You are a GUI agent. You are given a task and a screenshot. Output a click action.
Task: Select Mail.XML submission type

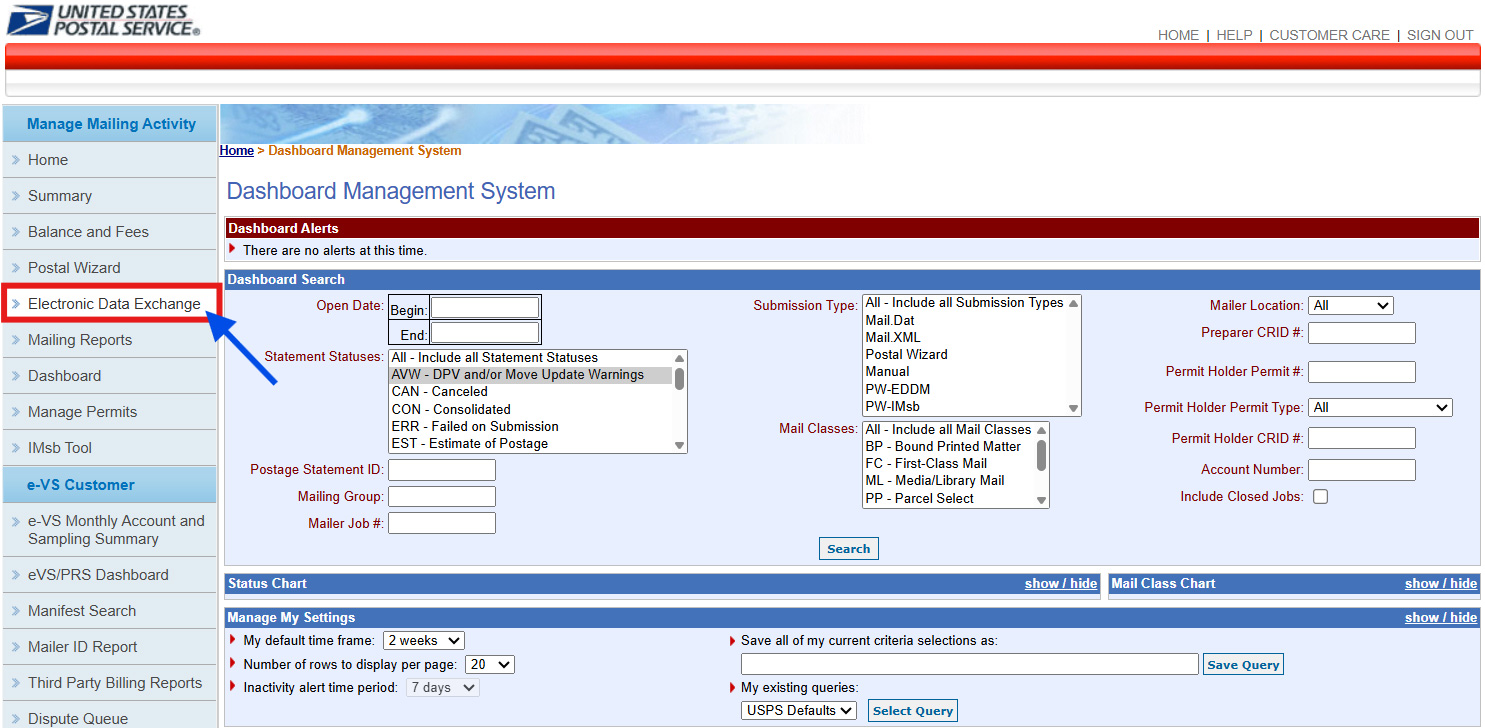[x=964, y=338]
